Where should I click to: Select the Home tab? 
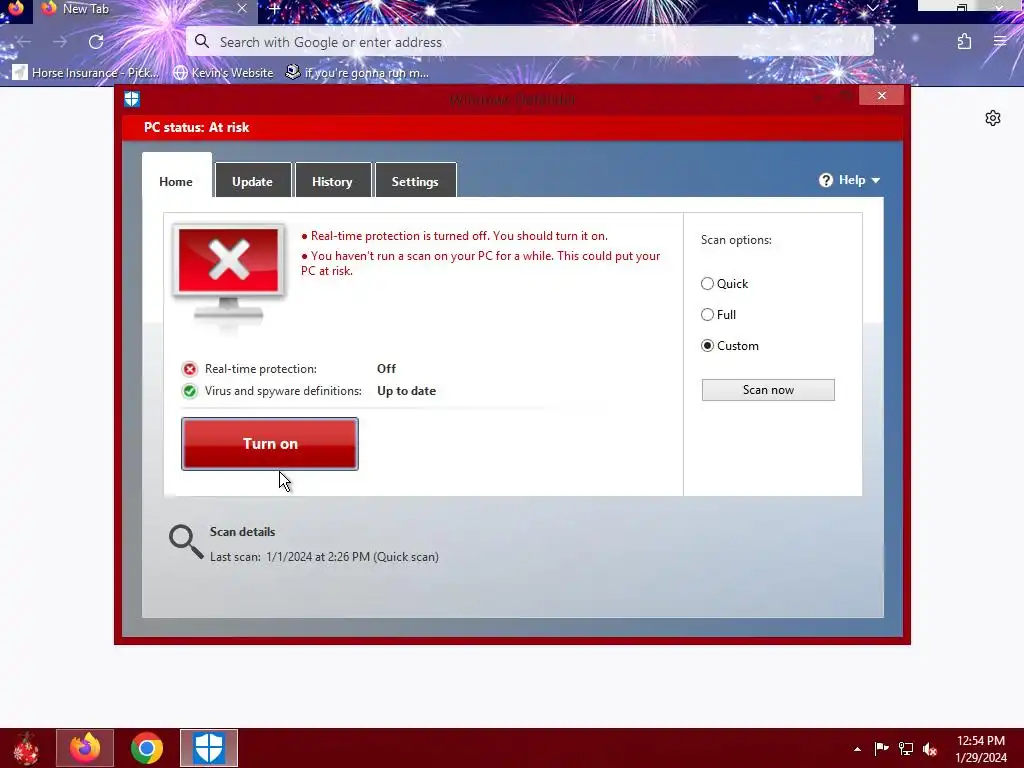click(x=176, y=176)
